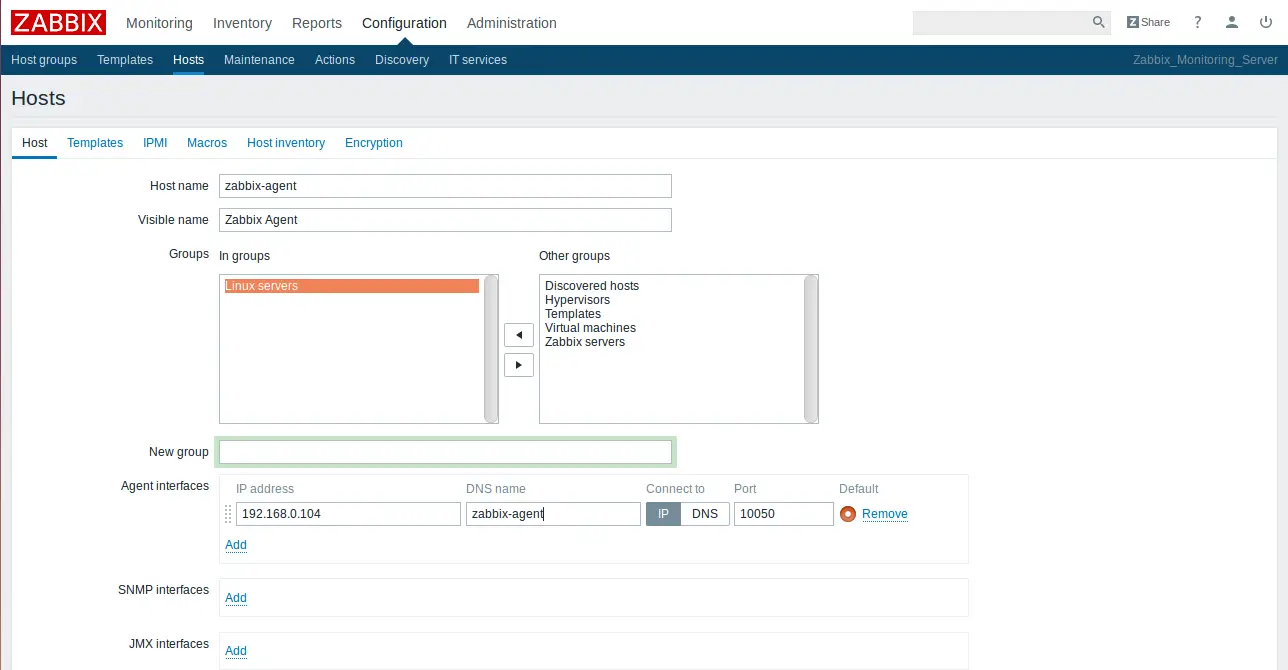Click the Port field
1288x670 pixels.
(784, 514)
